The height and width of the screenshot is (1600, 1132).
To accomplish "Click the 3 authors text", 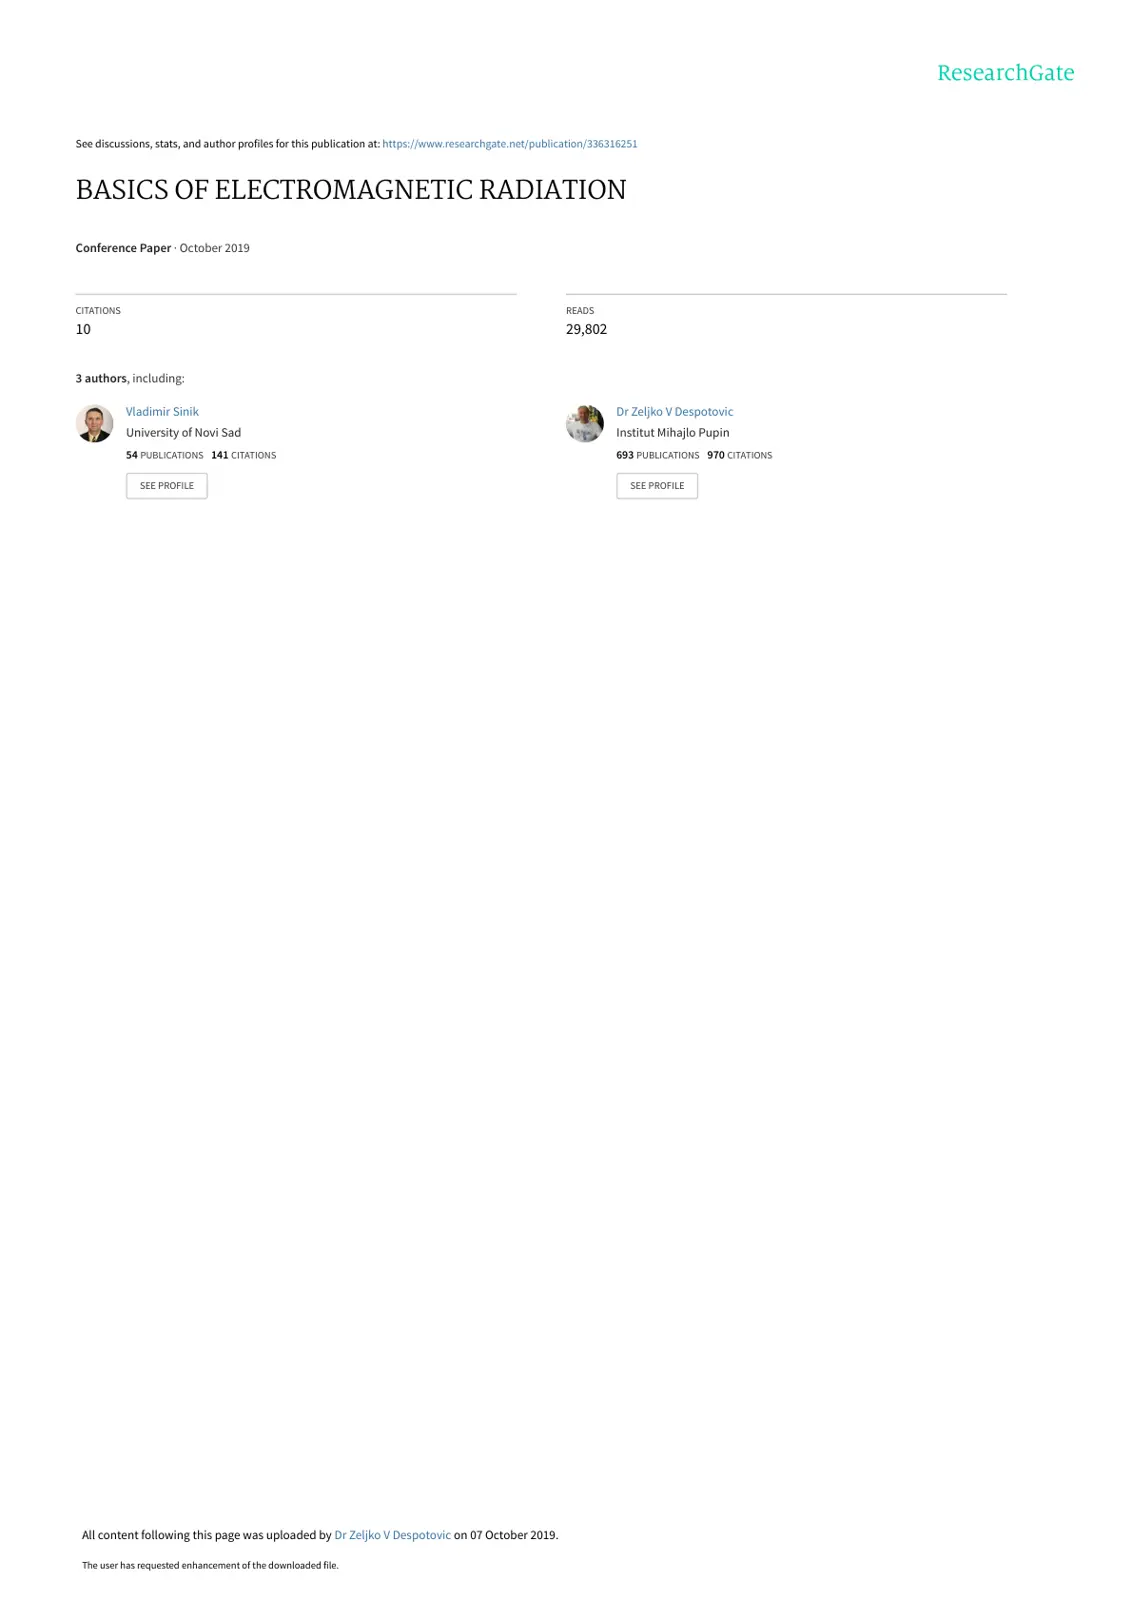I will [101, 379].
